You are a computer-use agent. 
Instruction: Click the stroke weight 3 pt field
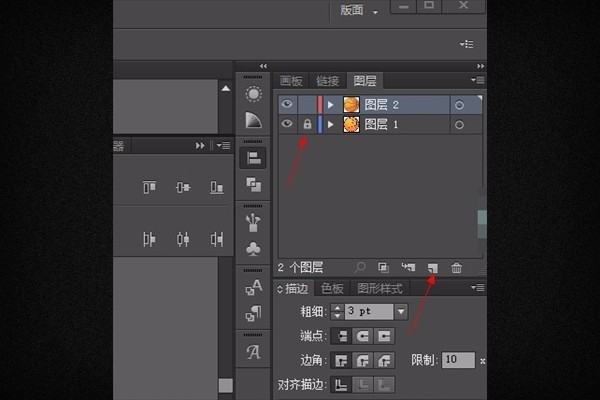click(x=369, y=312)
